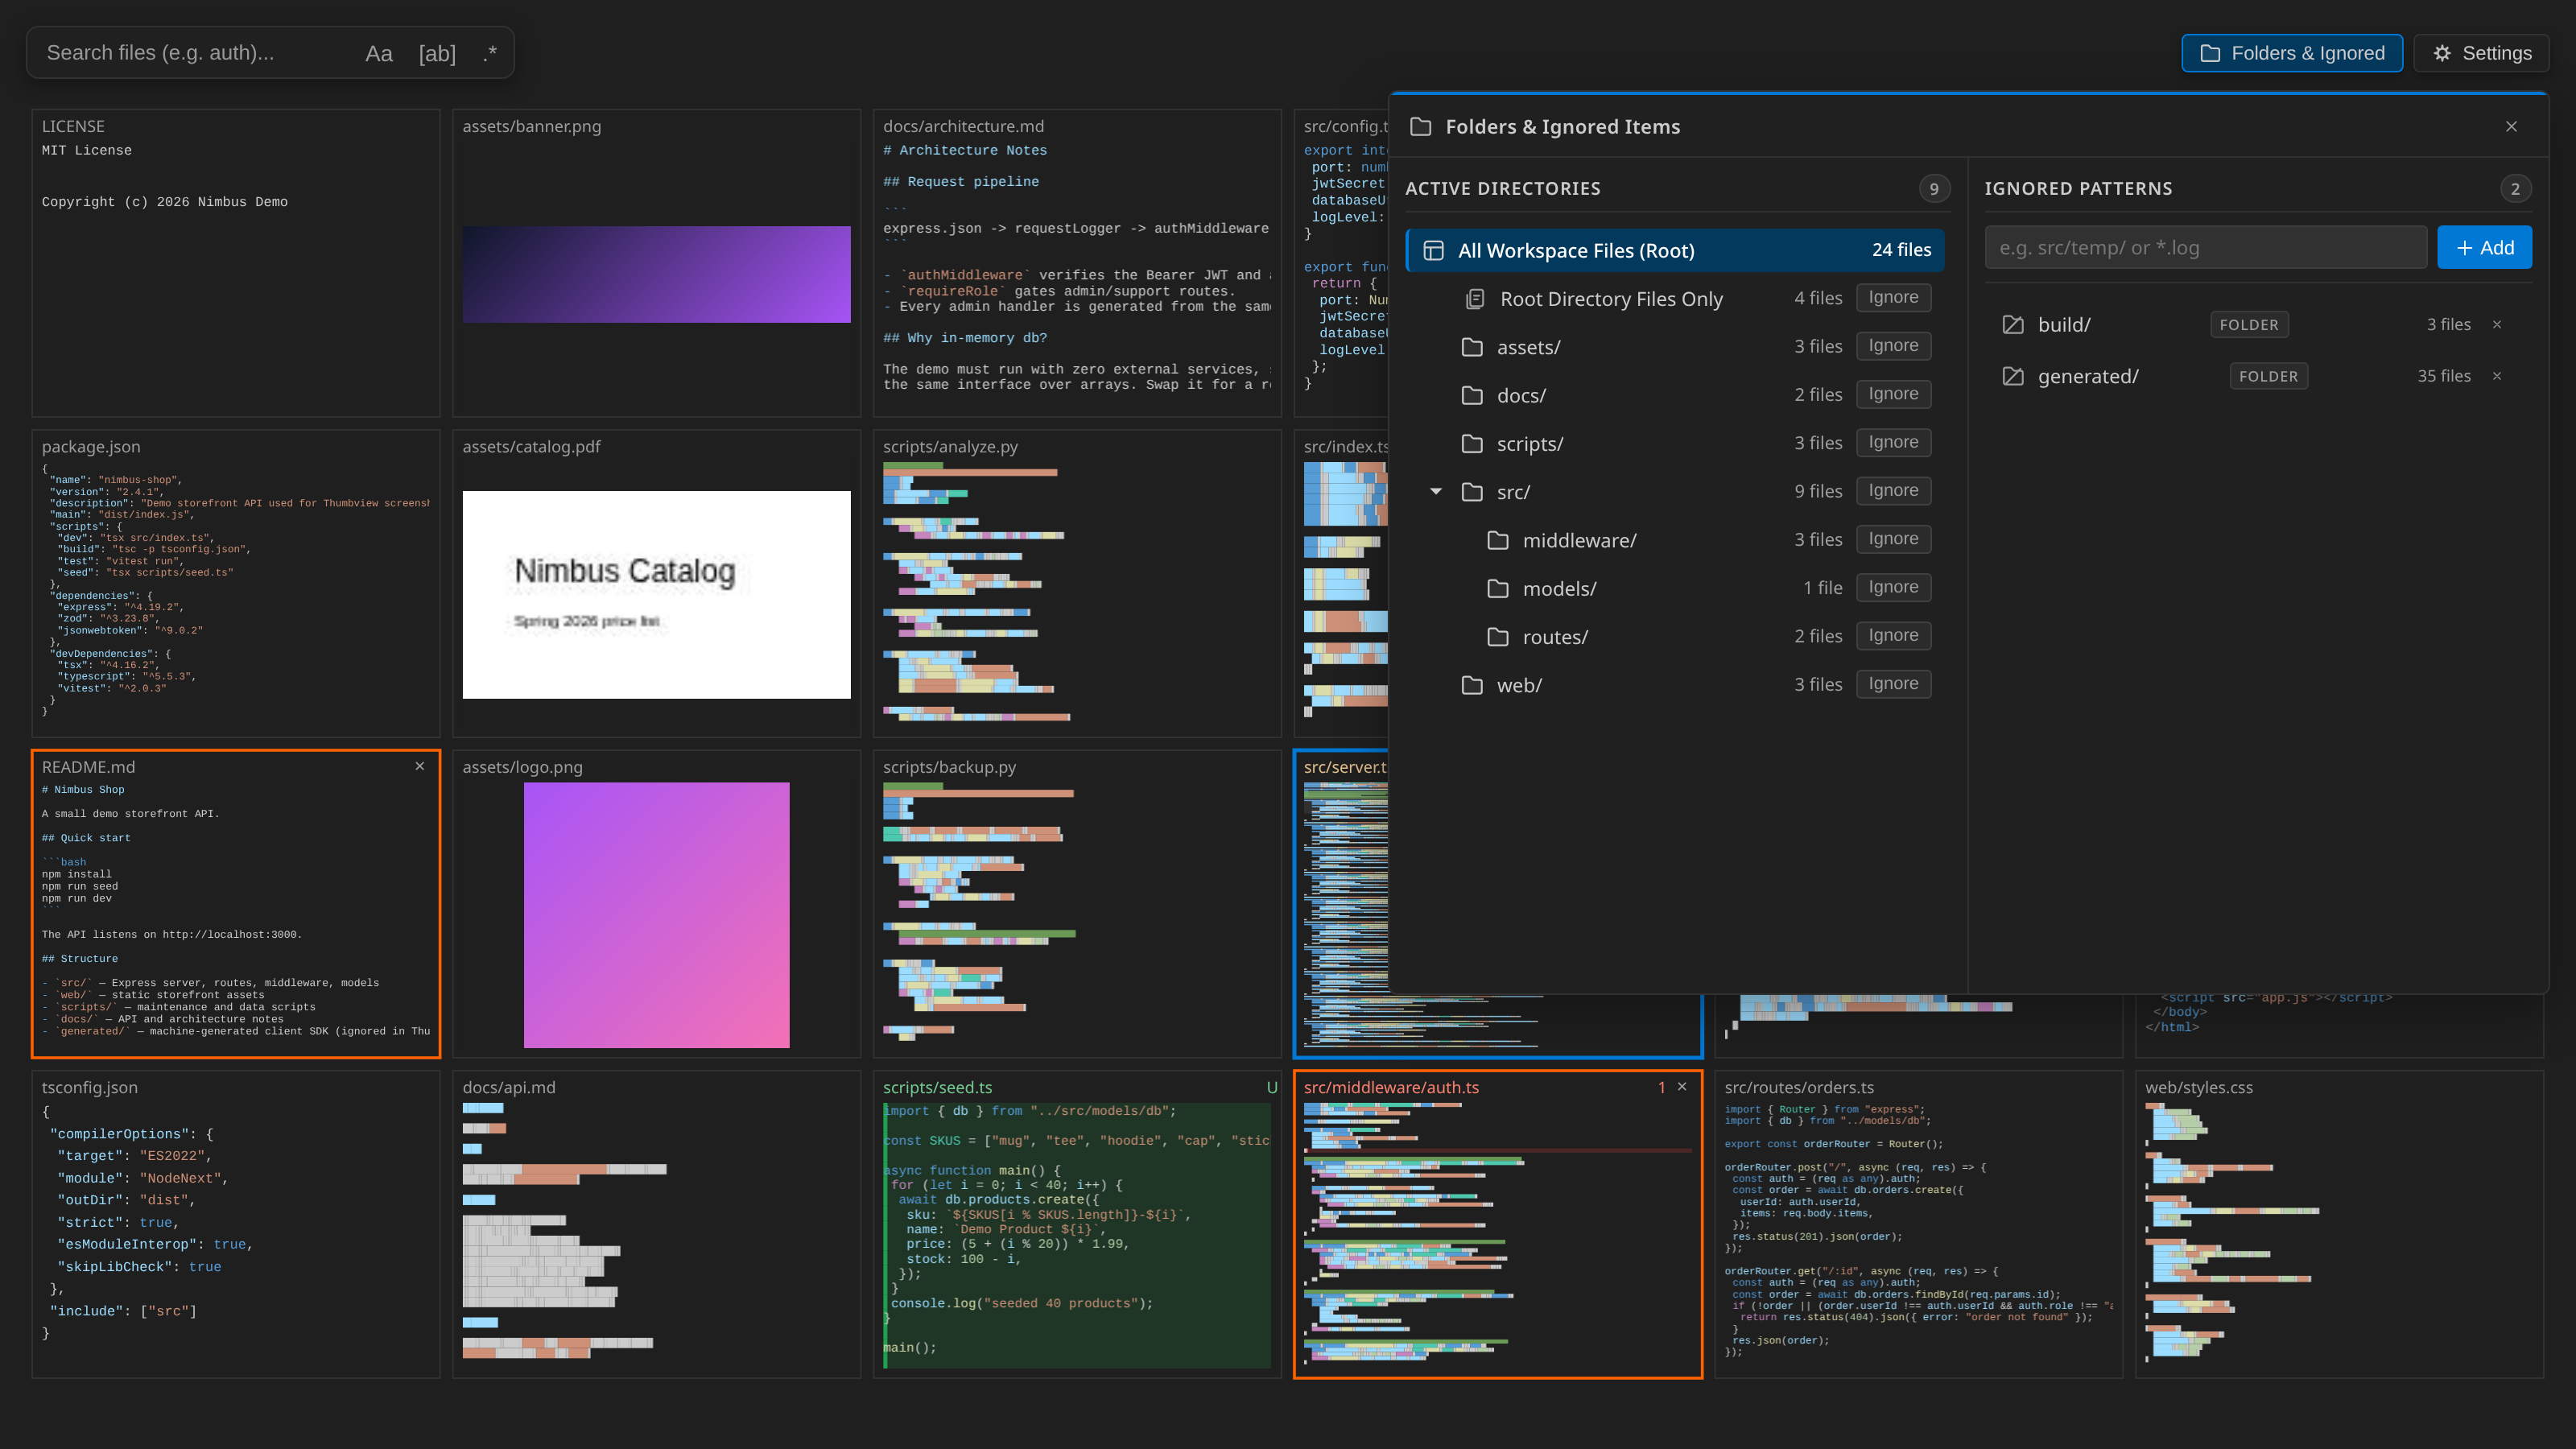Open the scripts/seed.ts file card

(x=1077, y=1224)
